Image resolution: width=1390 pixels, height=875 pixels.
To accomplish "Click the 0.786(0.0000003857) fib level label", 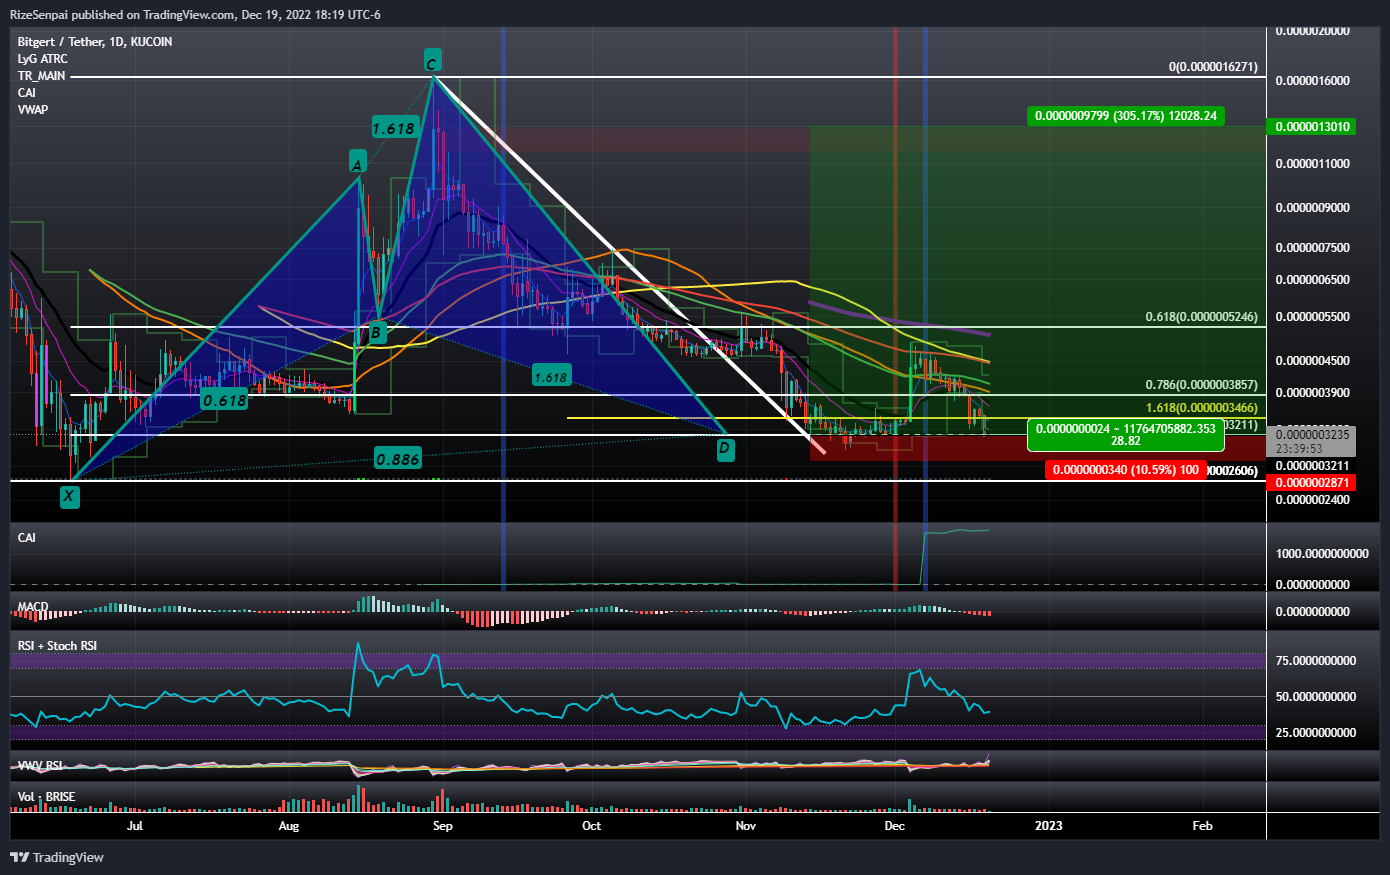I will pyautogui.click(x=1201, y=385).
